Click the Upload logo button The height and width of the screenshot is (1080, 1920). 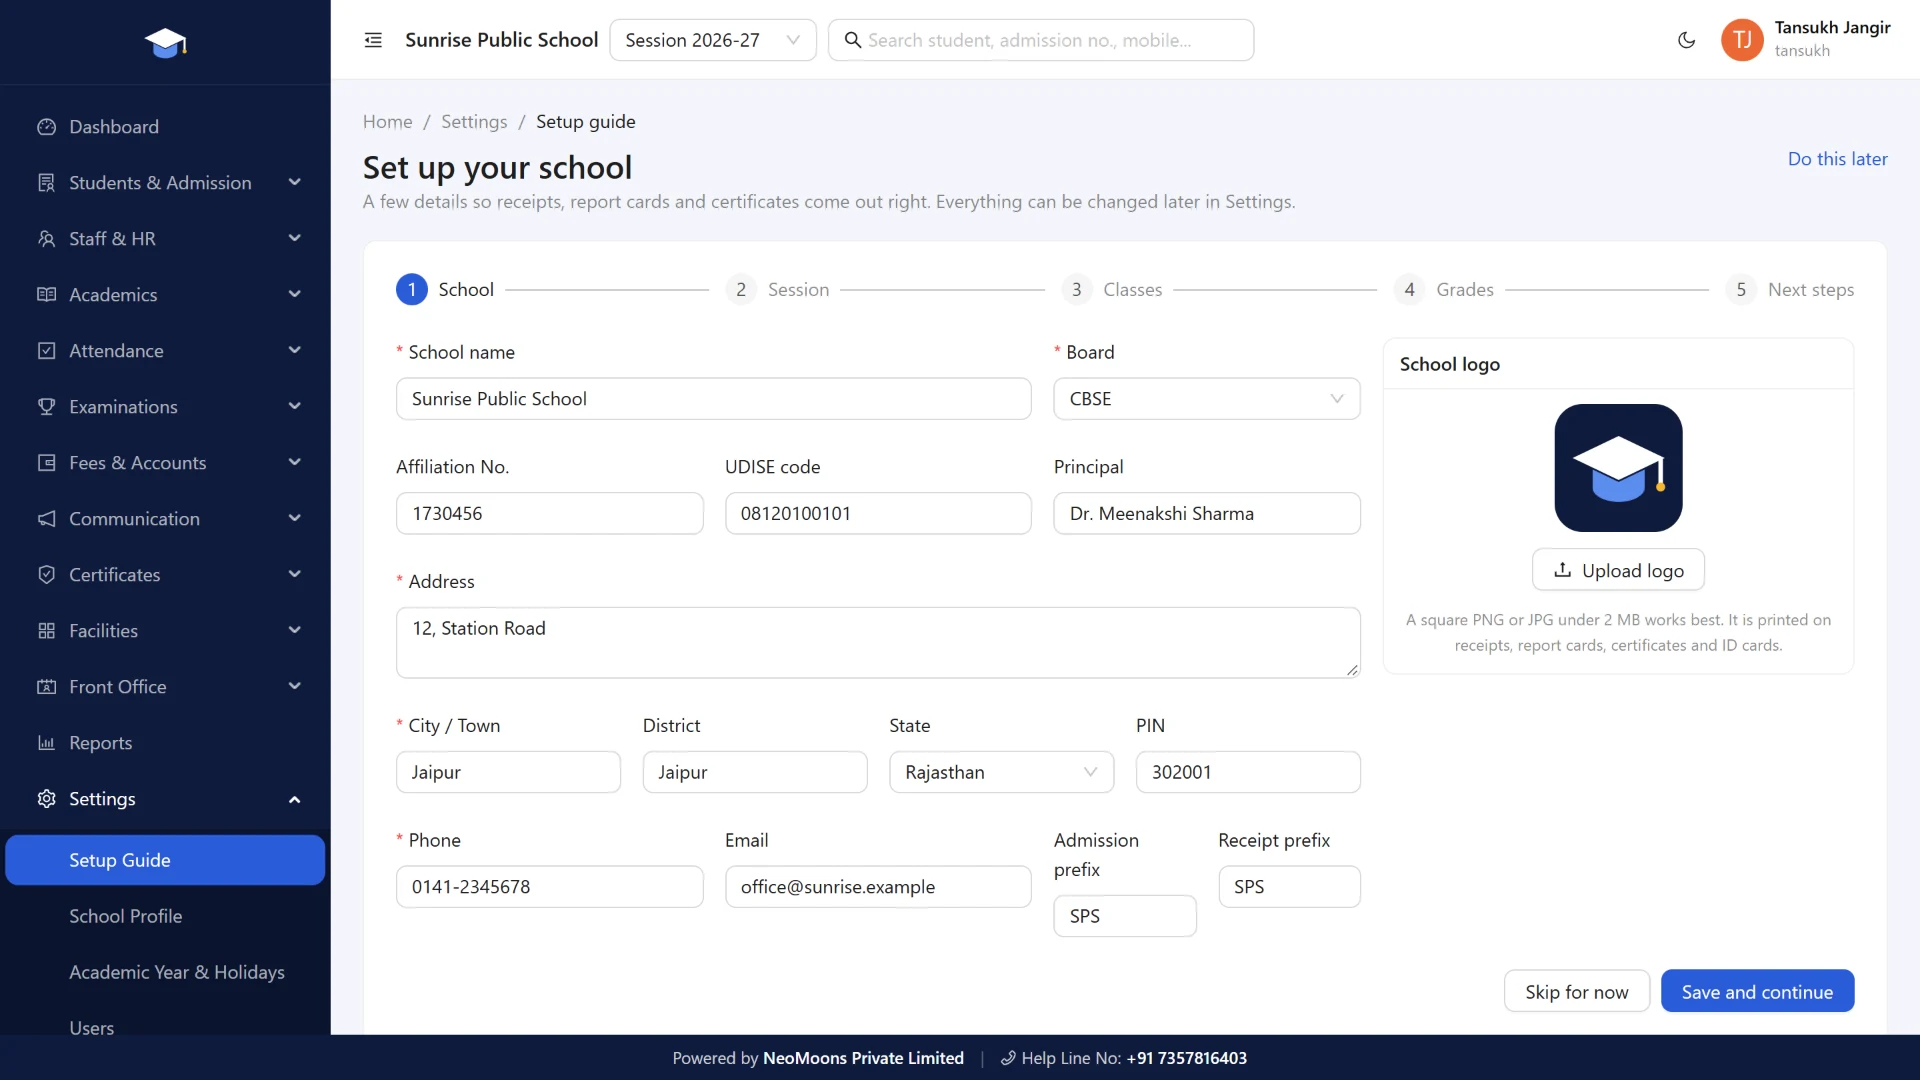[1618, 570]
